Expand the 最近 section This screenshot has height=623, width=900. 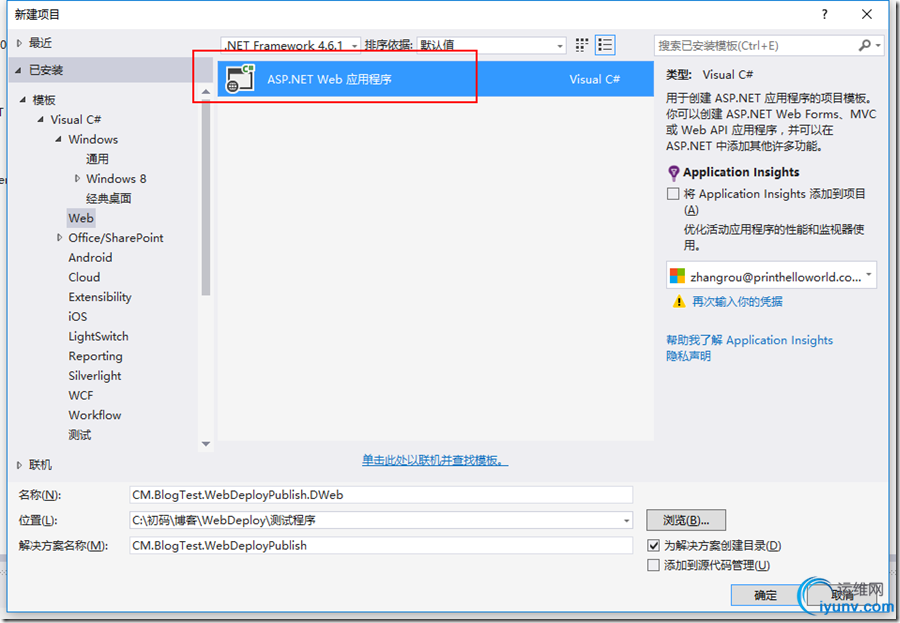(20, 43)
